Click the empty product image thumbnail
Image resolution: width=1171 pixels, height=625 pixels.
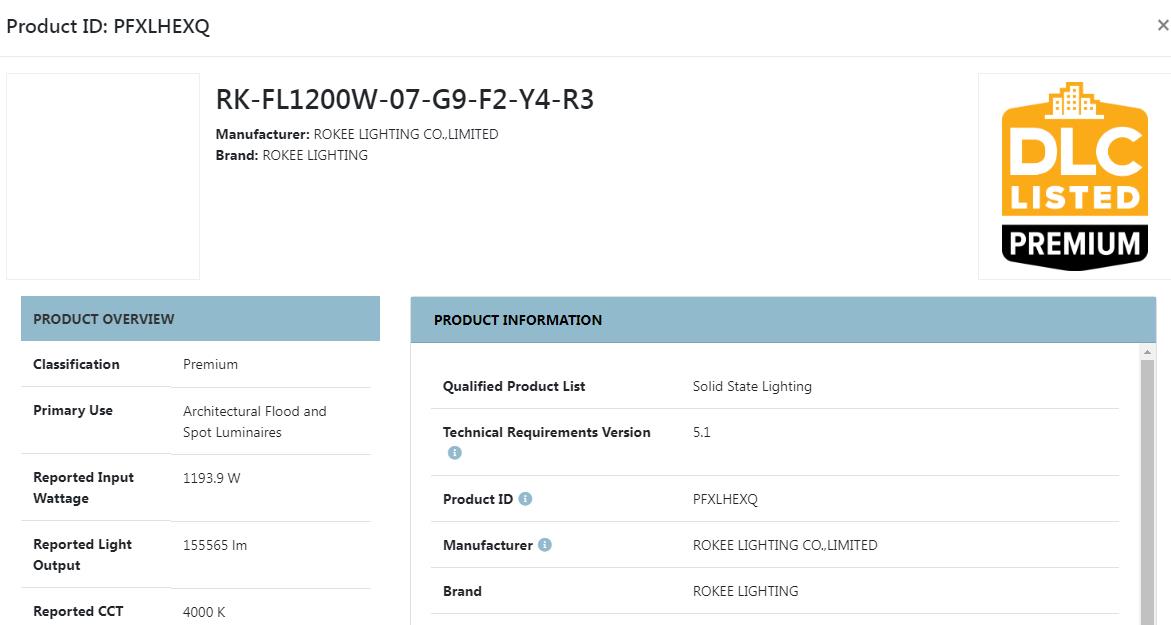click(103, 176)
